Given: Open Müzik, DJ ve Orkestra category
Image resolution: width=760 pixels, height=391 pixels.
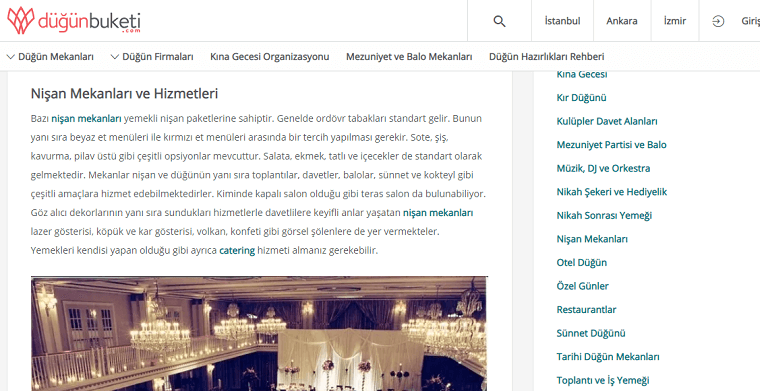Looking at the screenshot, I should [x=603, y=169].
